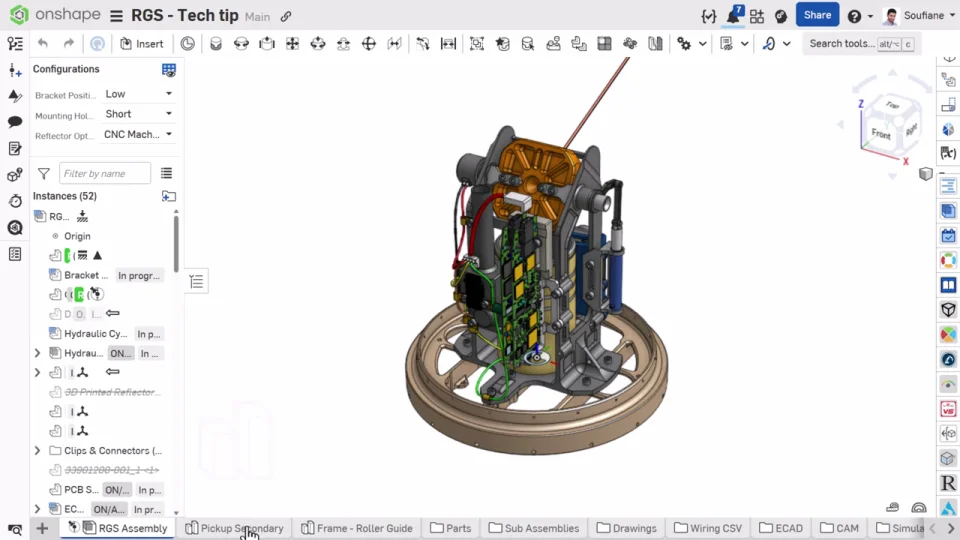960x540 pixels.
Task: Click the Front face of the view cube
Action: (x=880, y=133)
